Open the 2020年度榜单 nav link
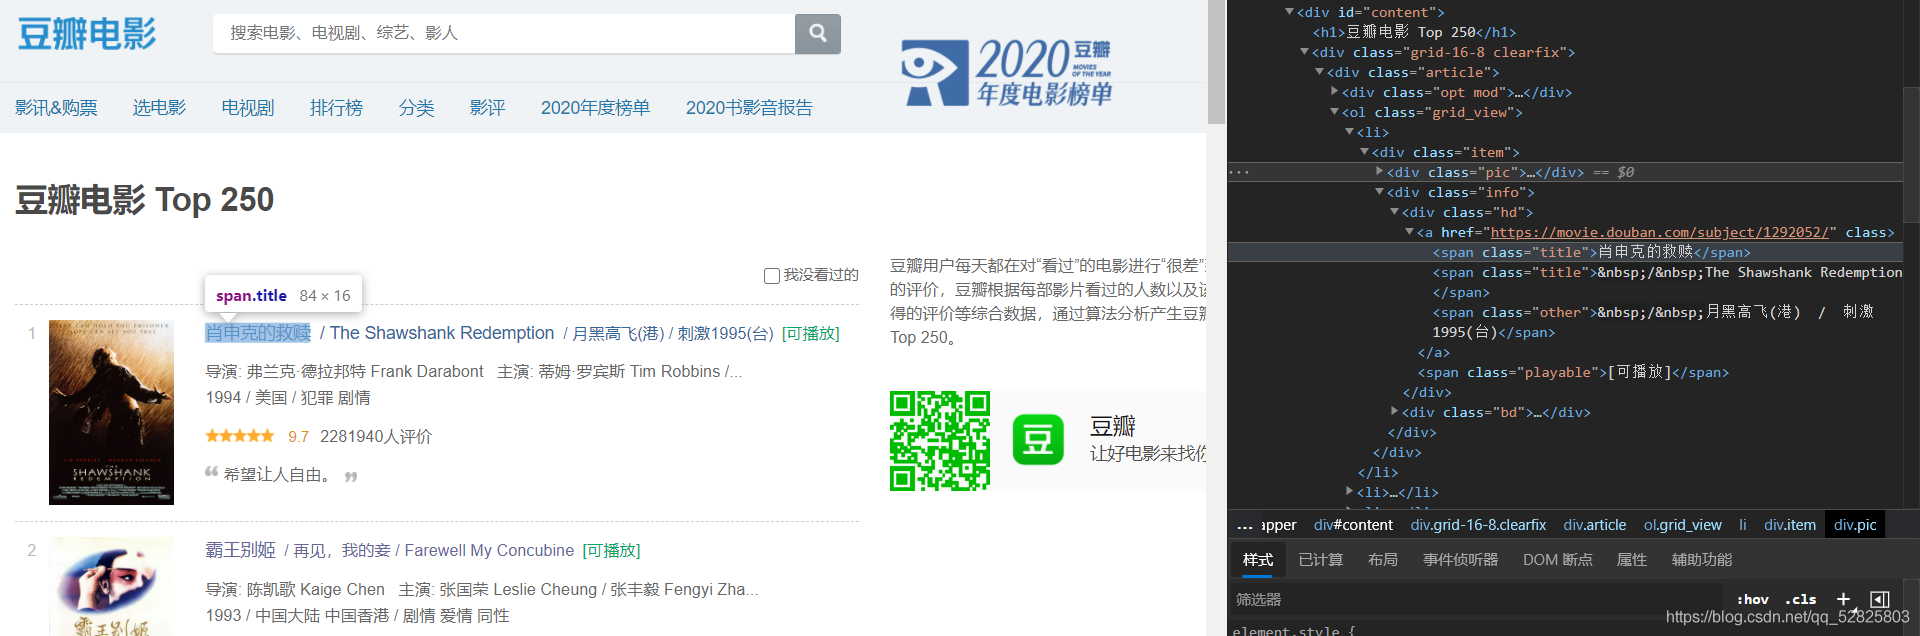1920x636 pixels. pos(595,108)
